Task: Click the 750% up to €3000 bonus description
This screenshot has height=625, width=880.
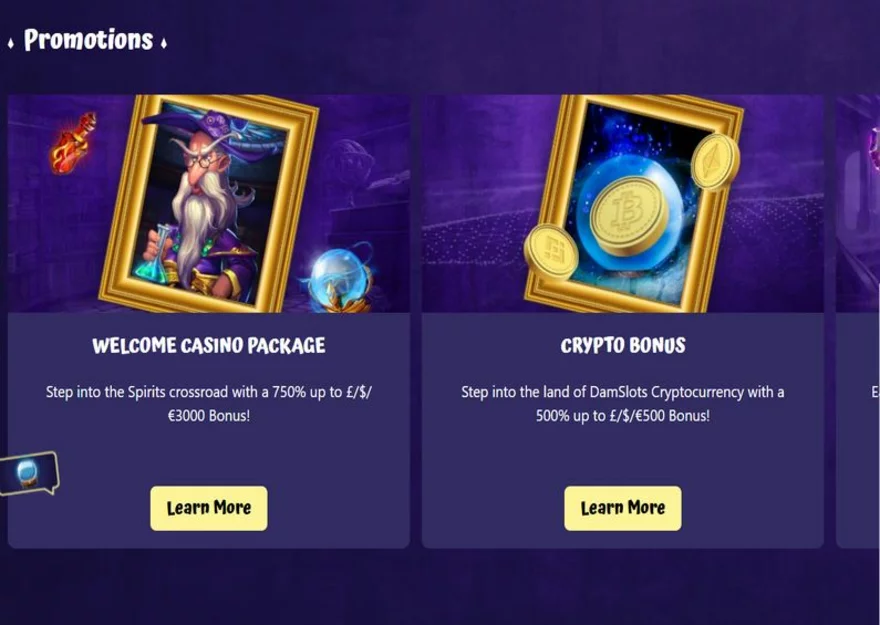Action: [209, 403]
